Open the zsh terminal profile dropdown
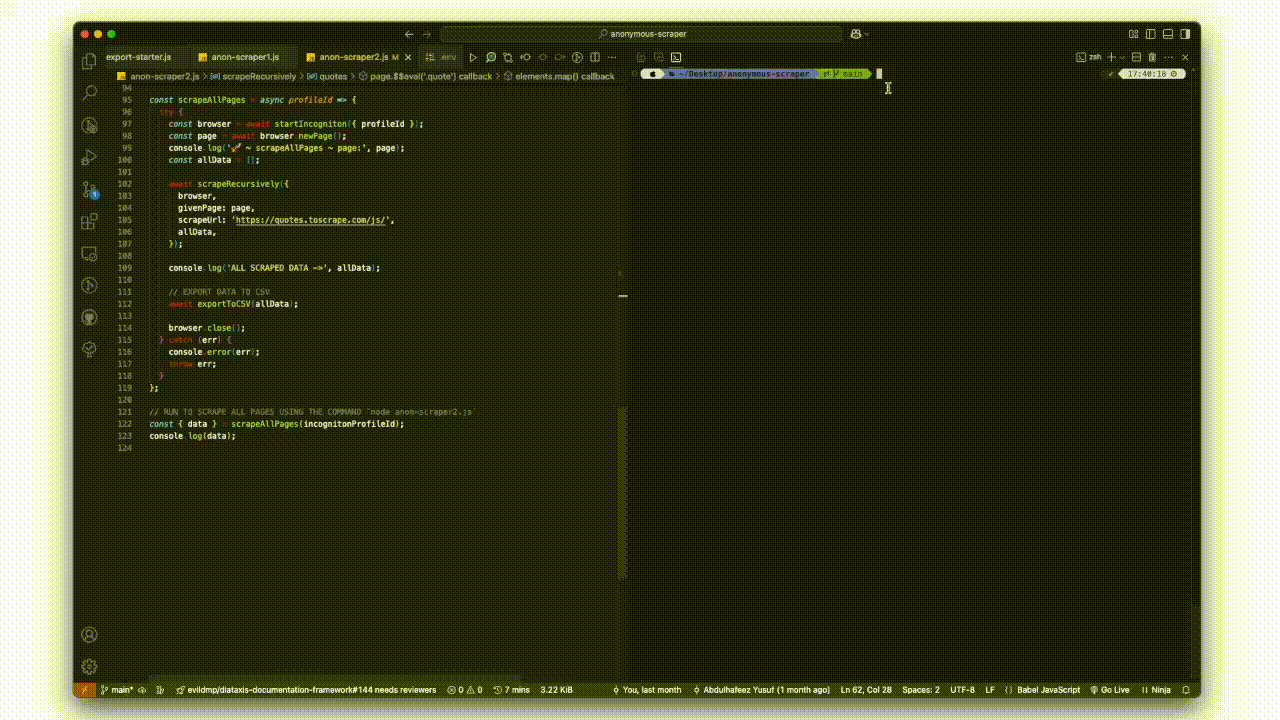The width and height of the screenshot is (1280, 720). (x=1122, y=57)
